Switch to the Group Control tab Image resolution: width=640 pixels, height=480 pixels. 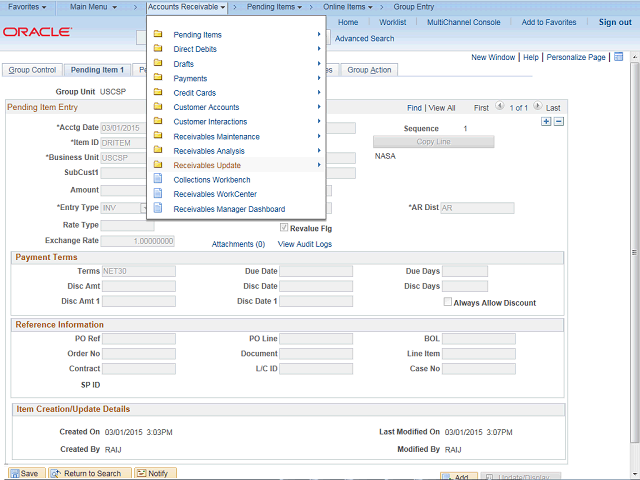pos(32,70)
